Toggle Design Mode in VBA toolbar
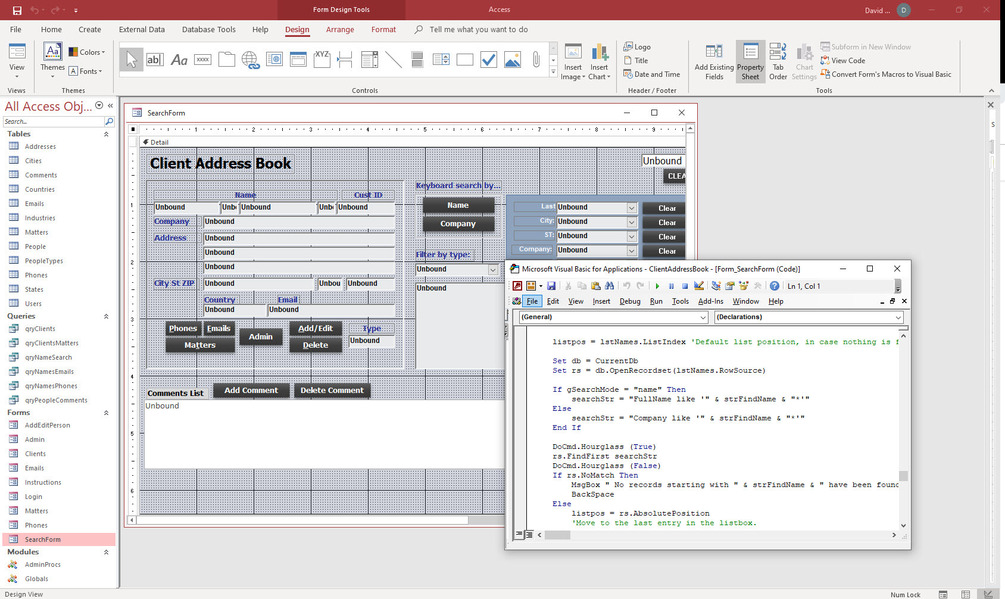 [699, 286]
